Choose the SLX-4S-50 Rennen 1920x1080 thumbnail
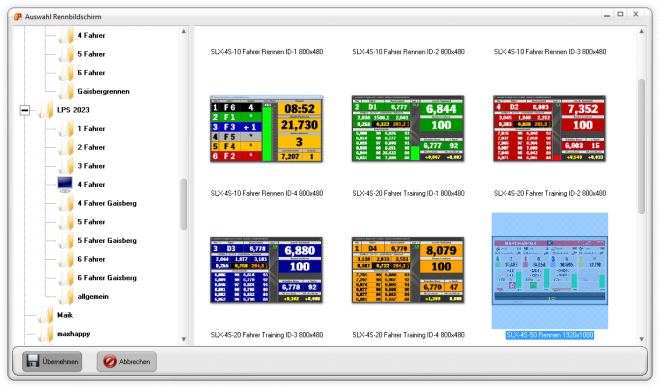This screenshot has height=388, width=660. coord(550,270)
